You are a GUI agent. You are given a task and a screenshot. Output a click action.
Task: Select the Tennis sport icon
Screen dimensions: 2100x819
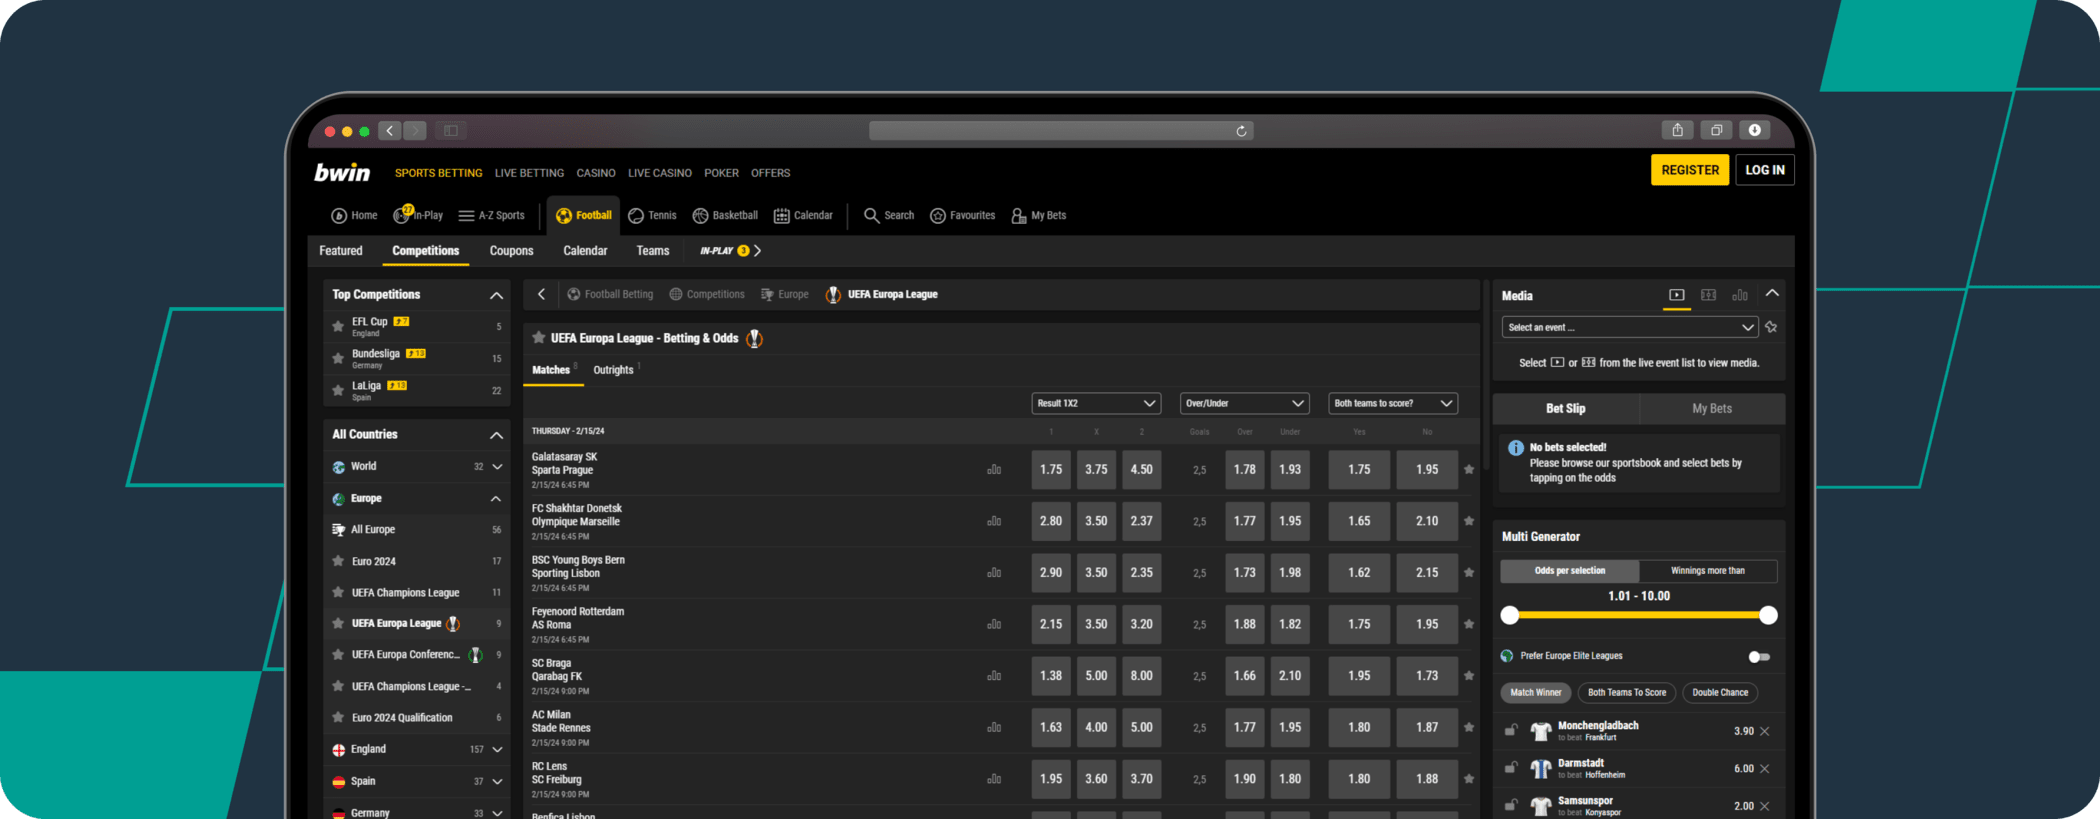pos(636,216)
